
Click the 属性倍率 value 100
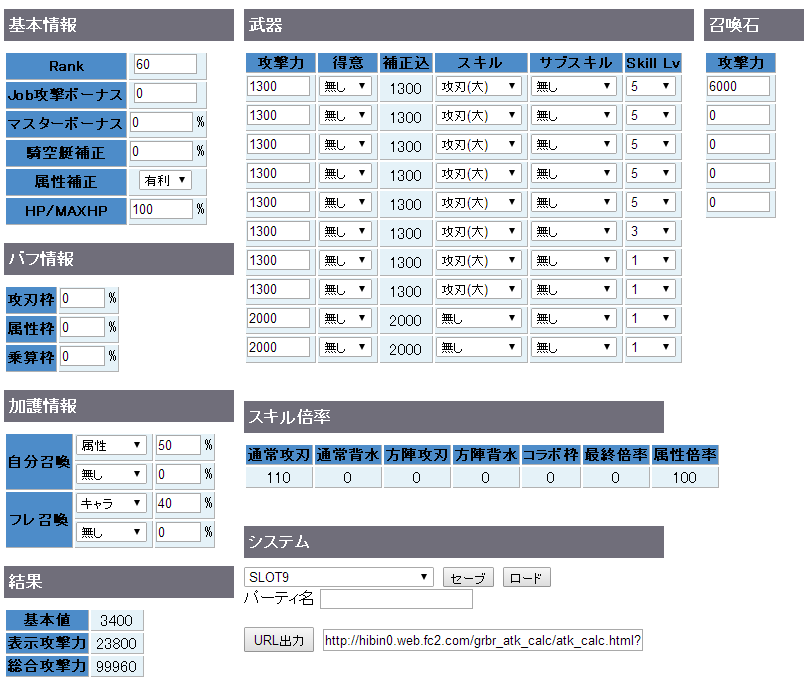[684, 477]
